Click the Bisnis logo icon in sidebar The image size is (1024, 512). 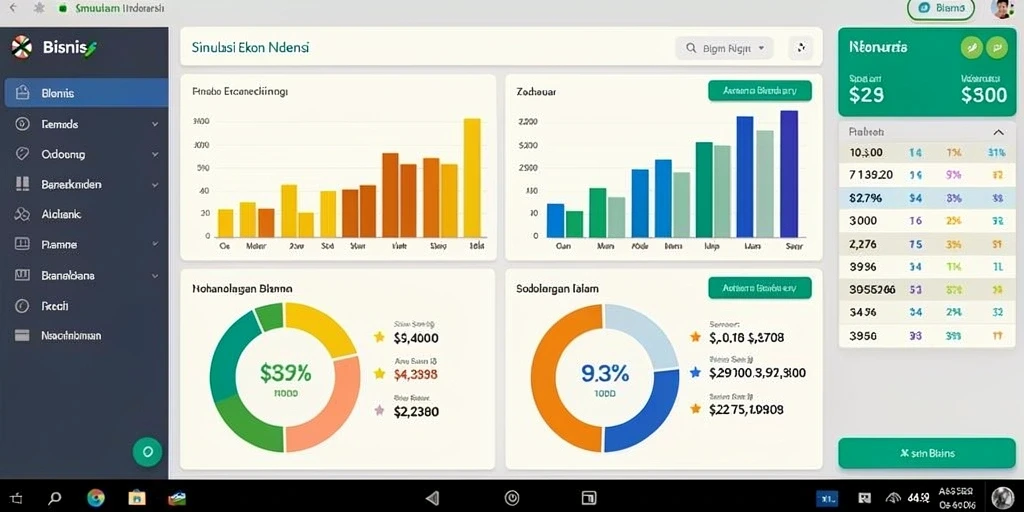tap(22, 47)
